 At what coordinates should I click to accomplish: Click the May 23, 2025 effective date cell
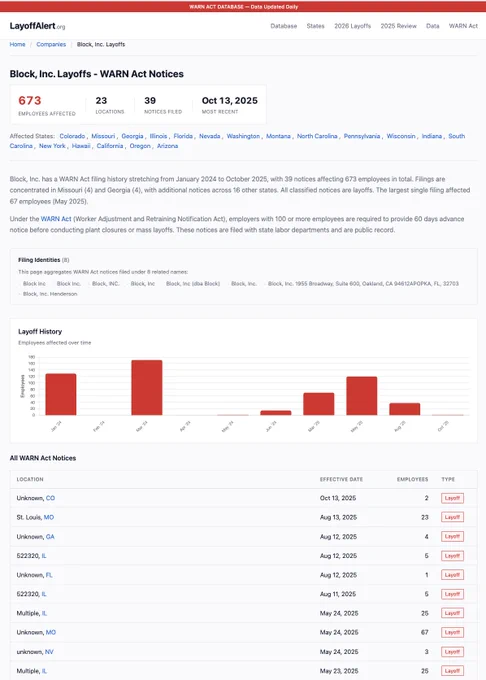pyautogui.click(x=339, y=671)
